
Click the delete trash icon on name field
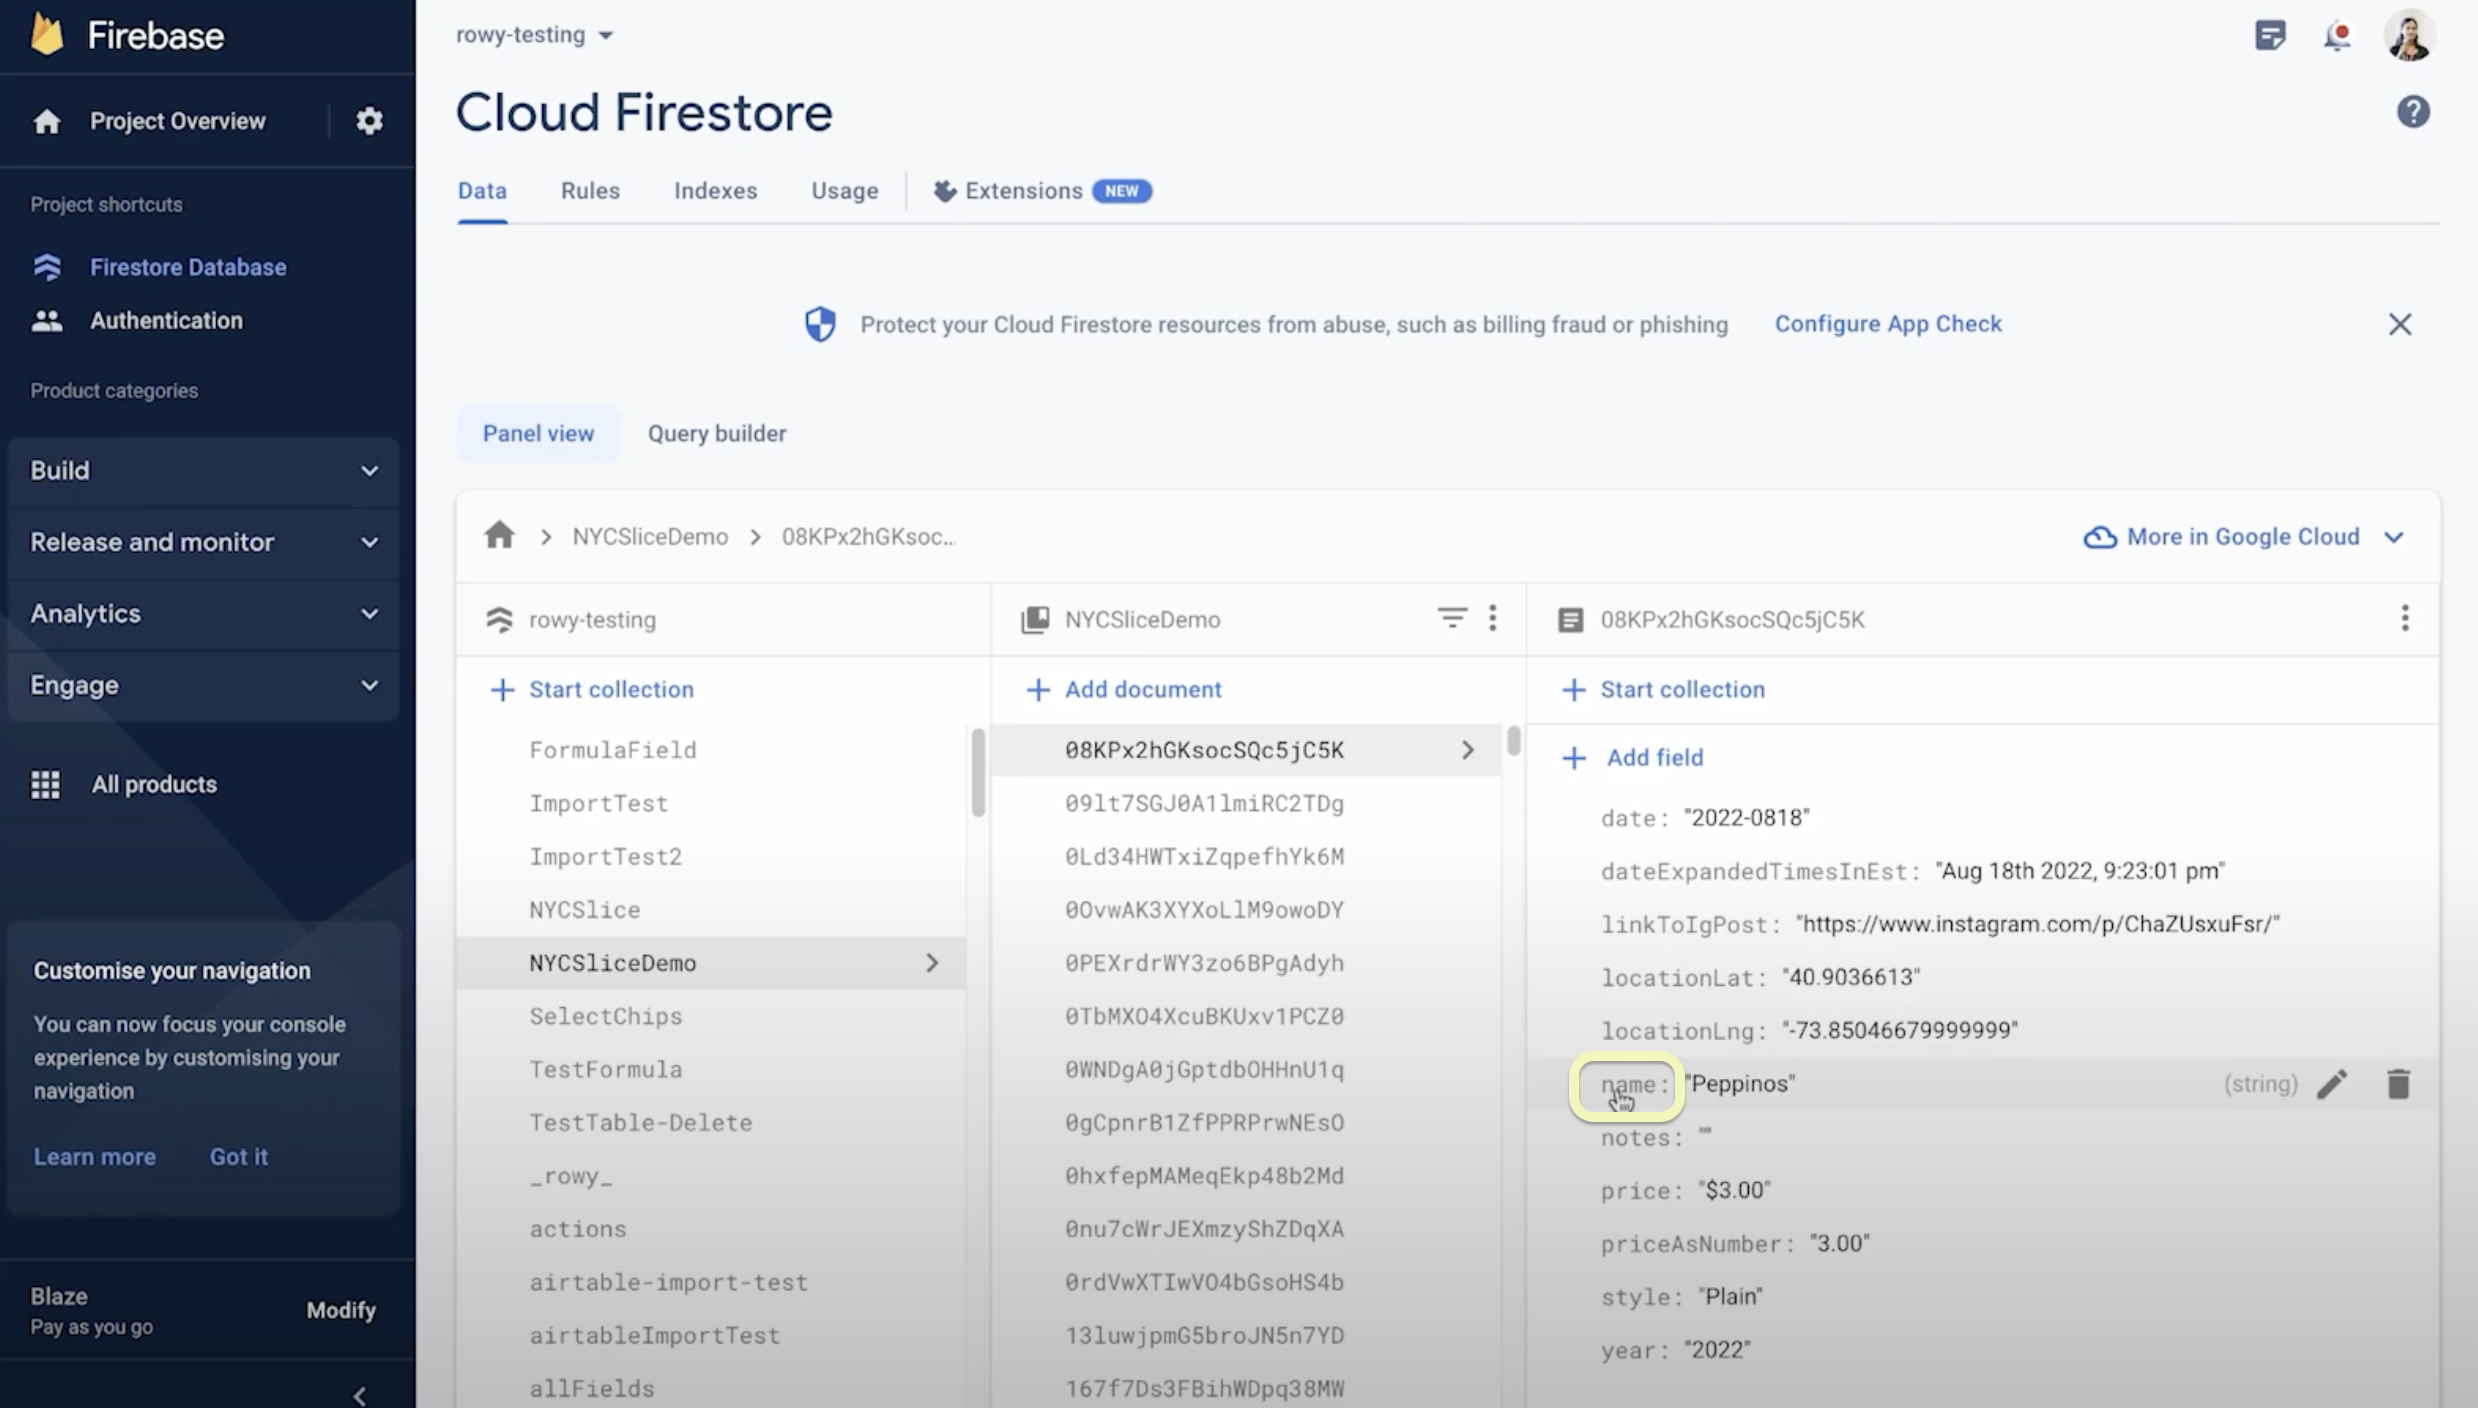[2398, 1083]
